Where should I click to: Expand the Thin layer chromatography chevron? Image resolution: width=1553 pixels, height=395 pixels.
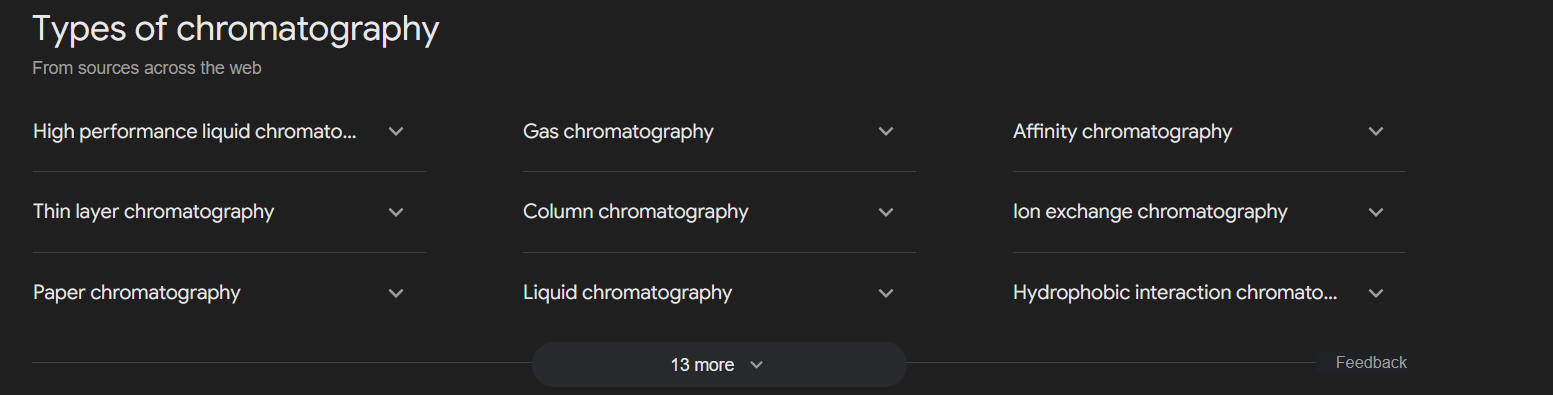(x=396, y=212)
